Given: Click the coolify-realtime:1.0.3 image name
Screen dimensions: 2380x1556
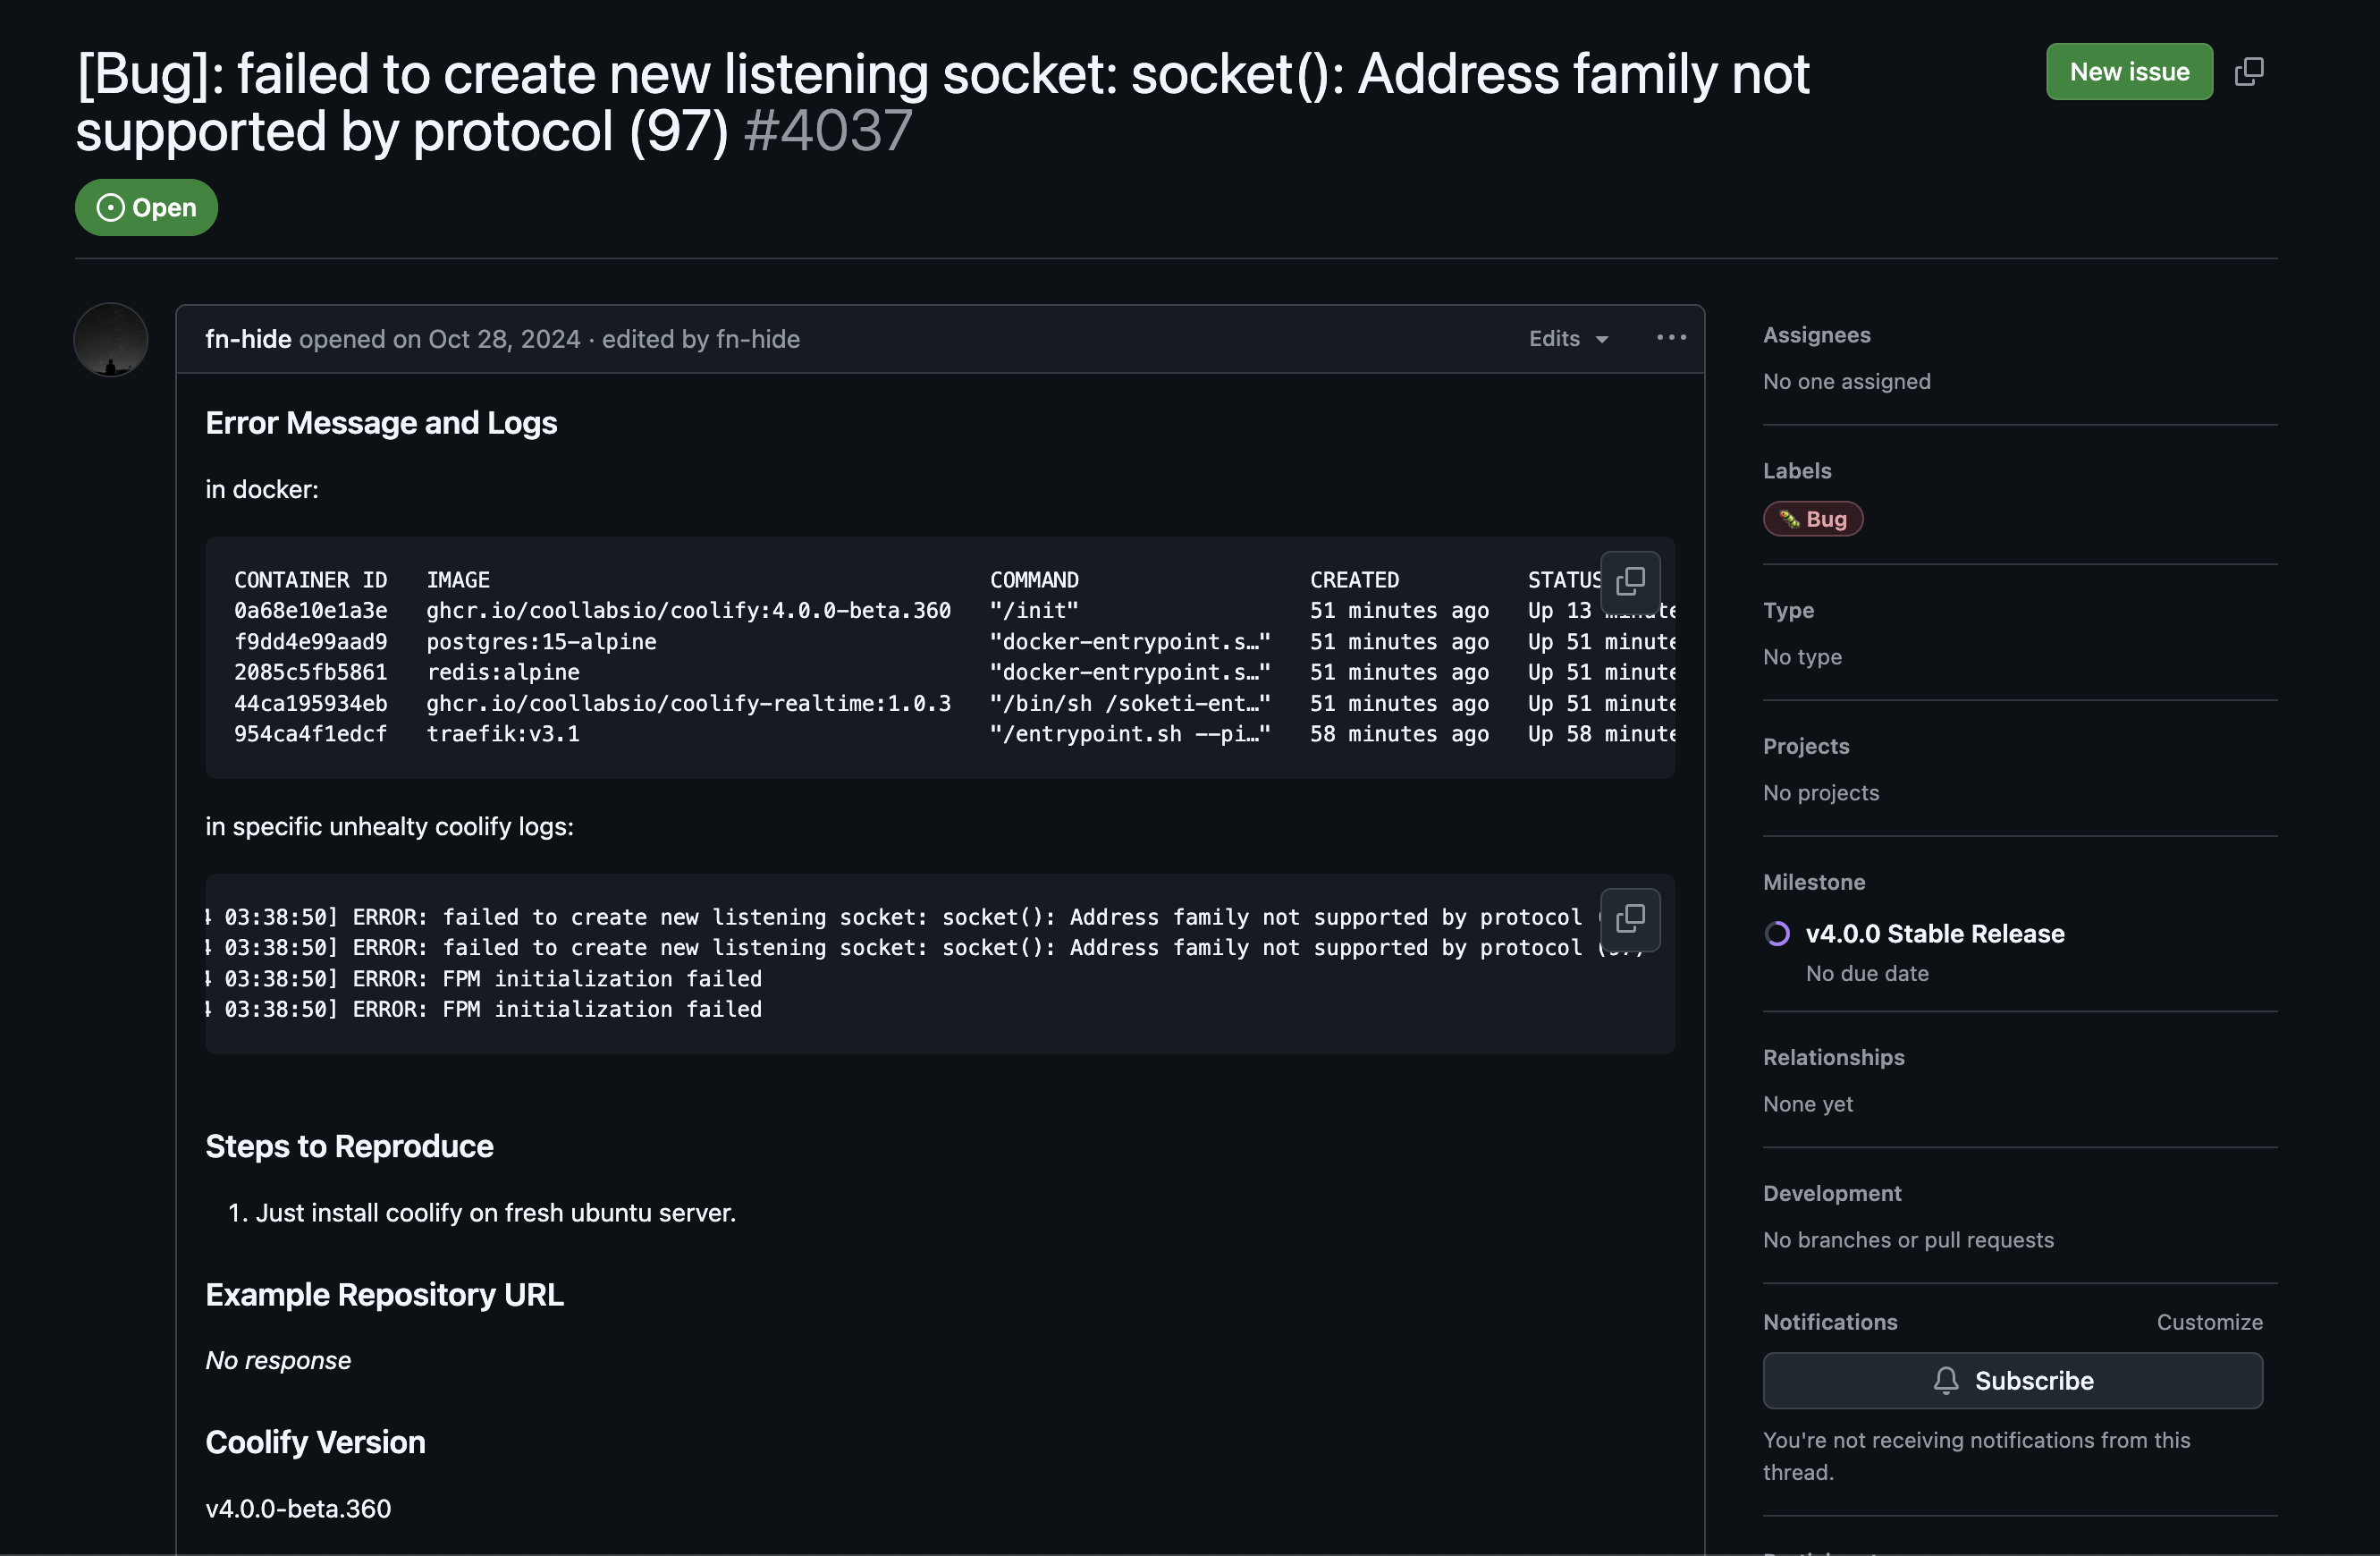Looking at the screenshot, I should 688,704.
